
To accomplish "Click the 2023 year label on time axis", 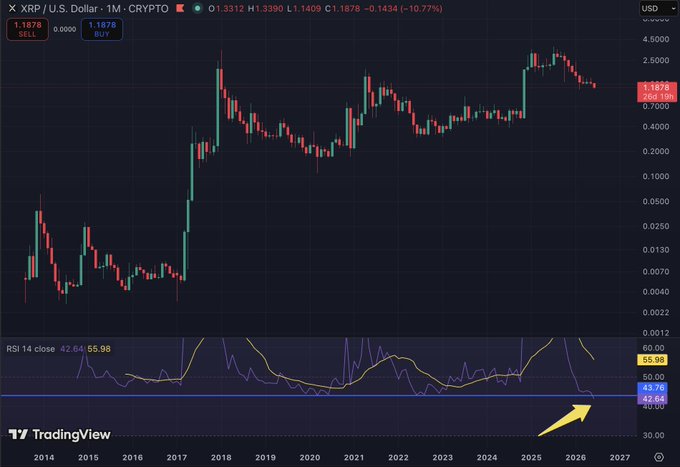I will [442, 457].
